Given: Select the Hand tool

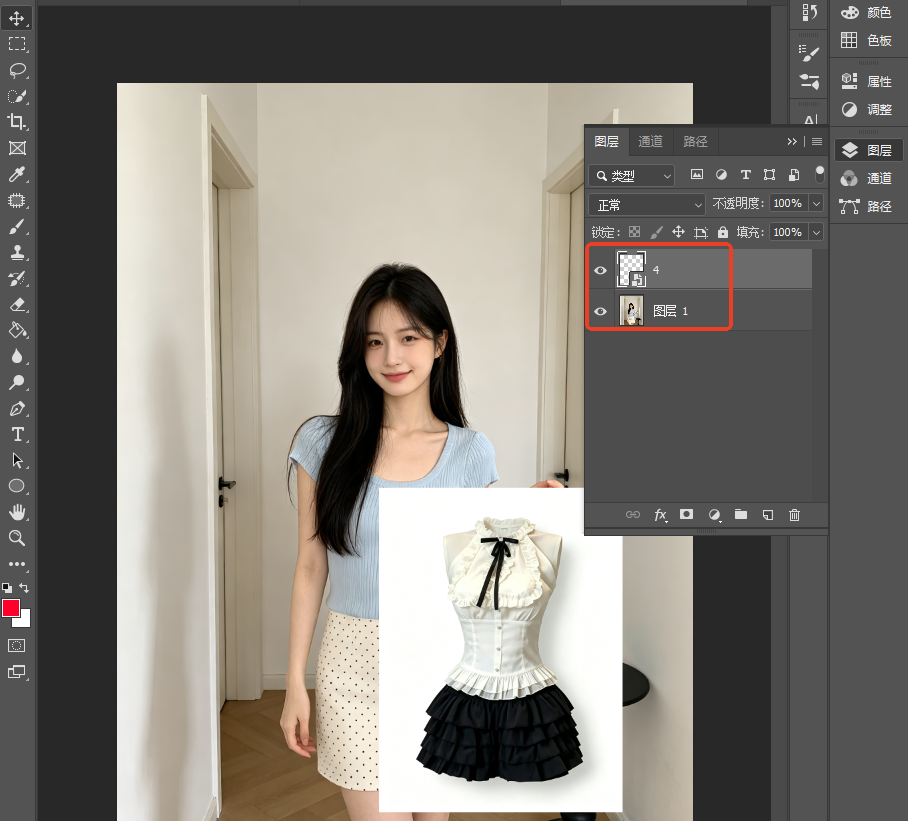Looking at the screenshot, I should coord(17,512).
